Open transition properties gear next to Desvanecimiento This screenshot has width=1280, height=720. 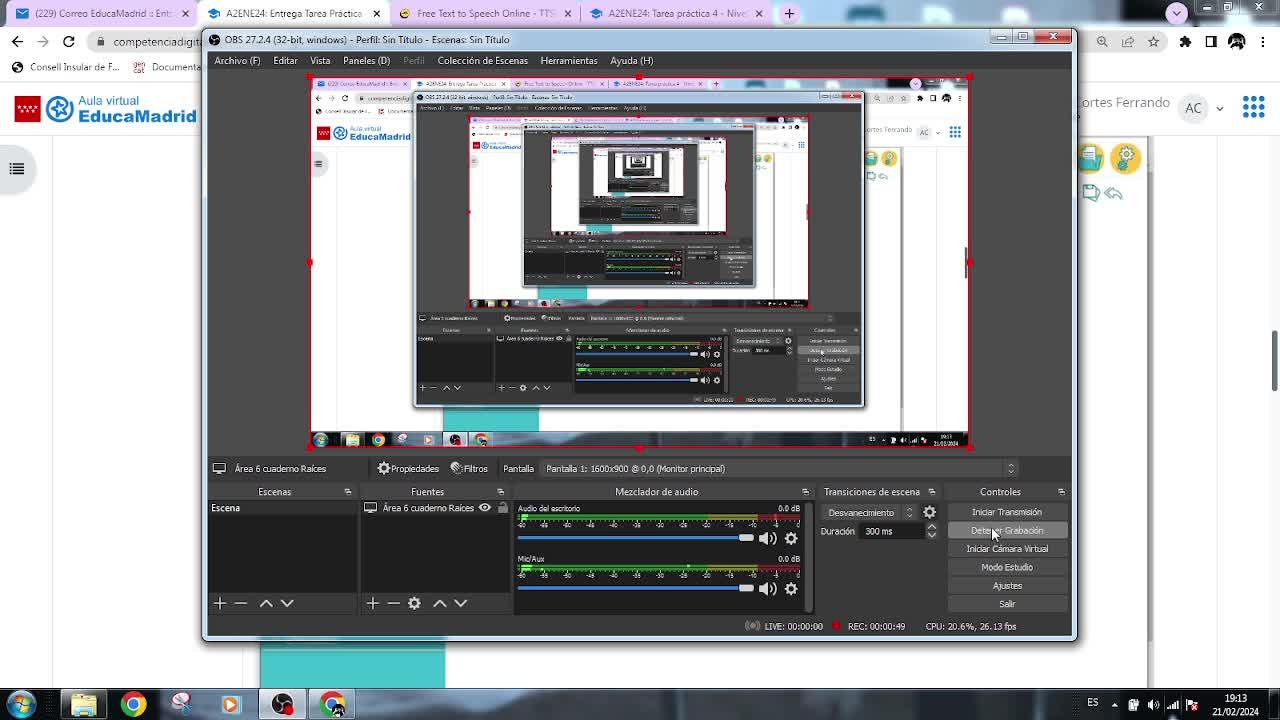pos(930,512)
